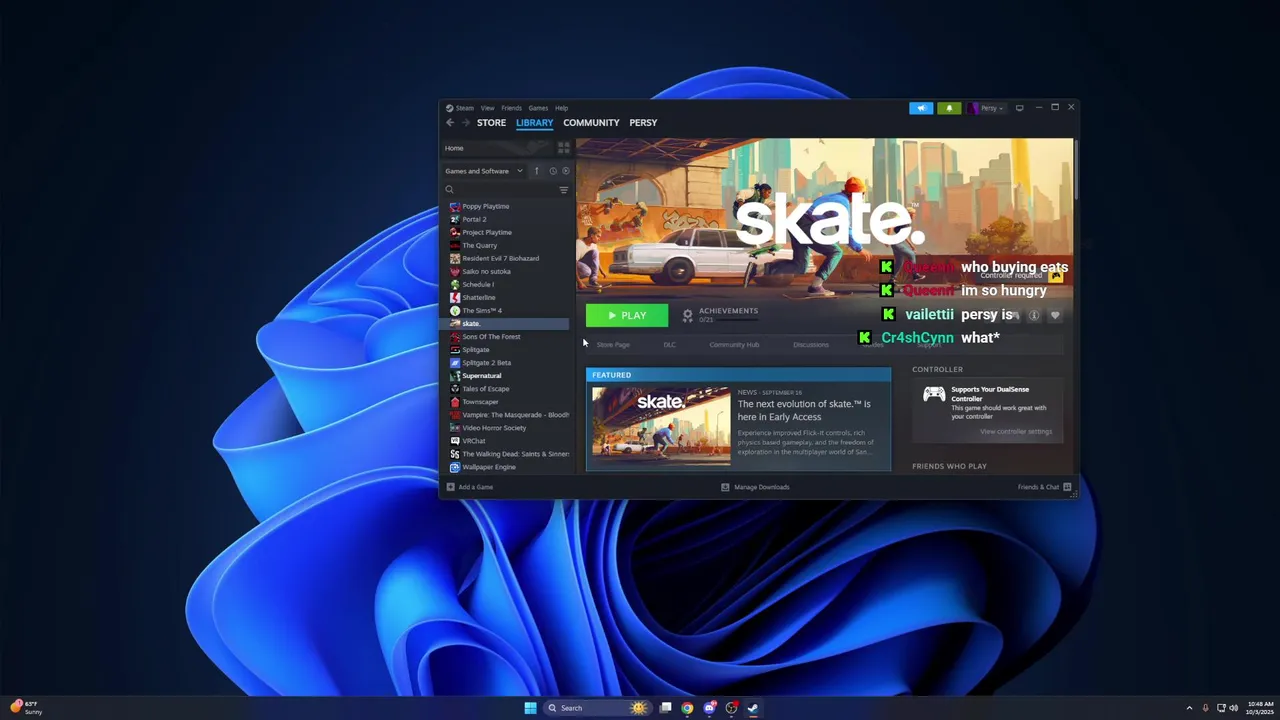Select Saiko no sutoka game
The image size is (1280, 720).
509,271
